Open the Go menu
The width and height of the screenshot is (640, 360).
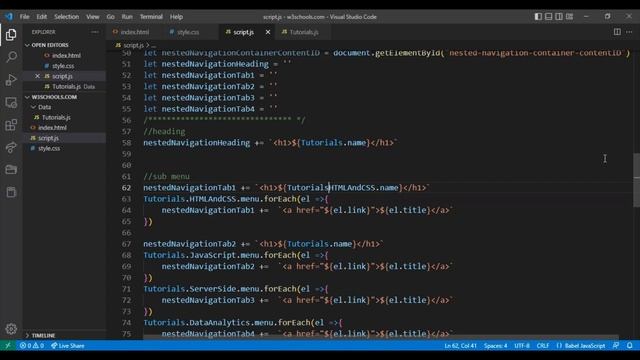point(111,17)
